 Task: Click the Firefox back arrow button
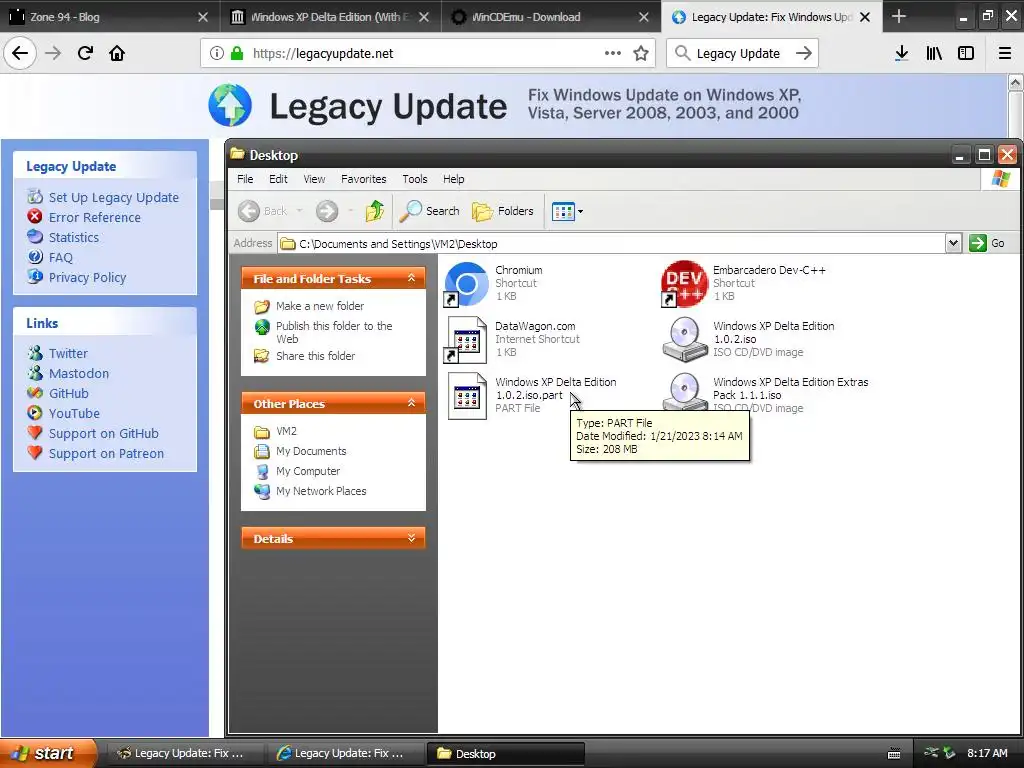[20, 53]
